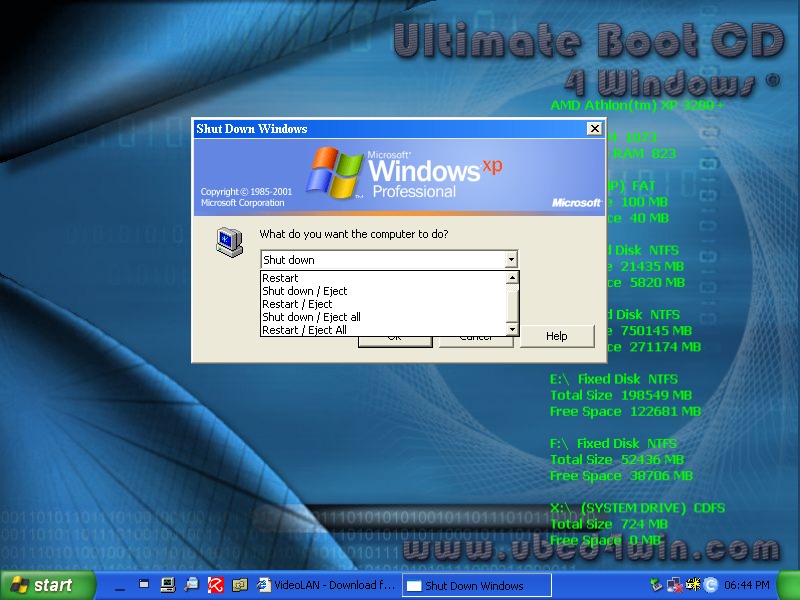Launch the magnifier search icon in Quick Launch

point(191,585)
